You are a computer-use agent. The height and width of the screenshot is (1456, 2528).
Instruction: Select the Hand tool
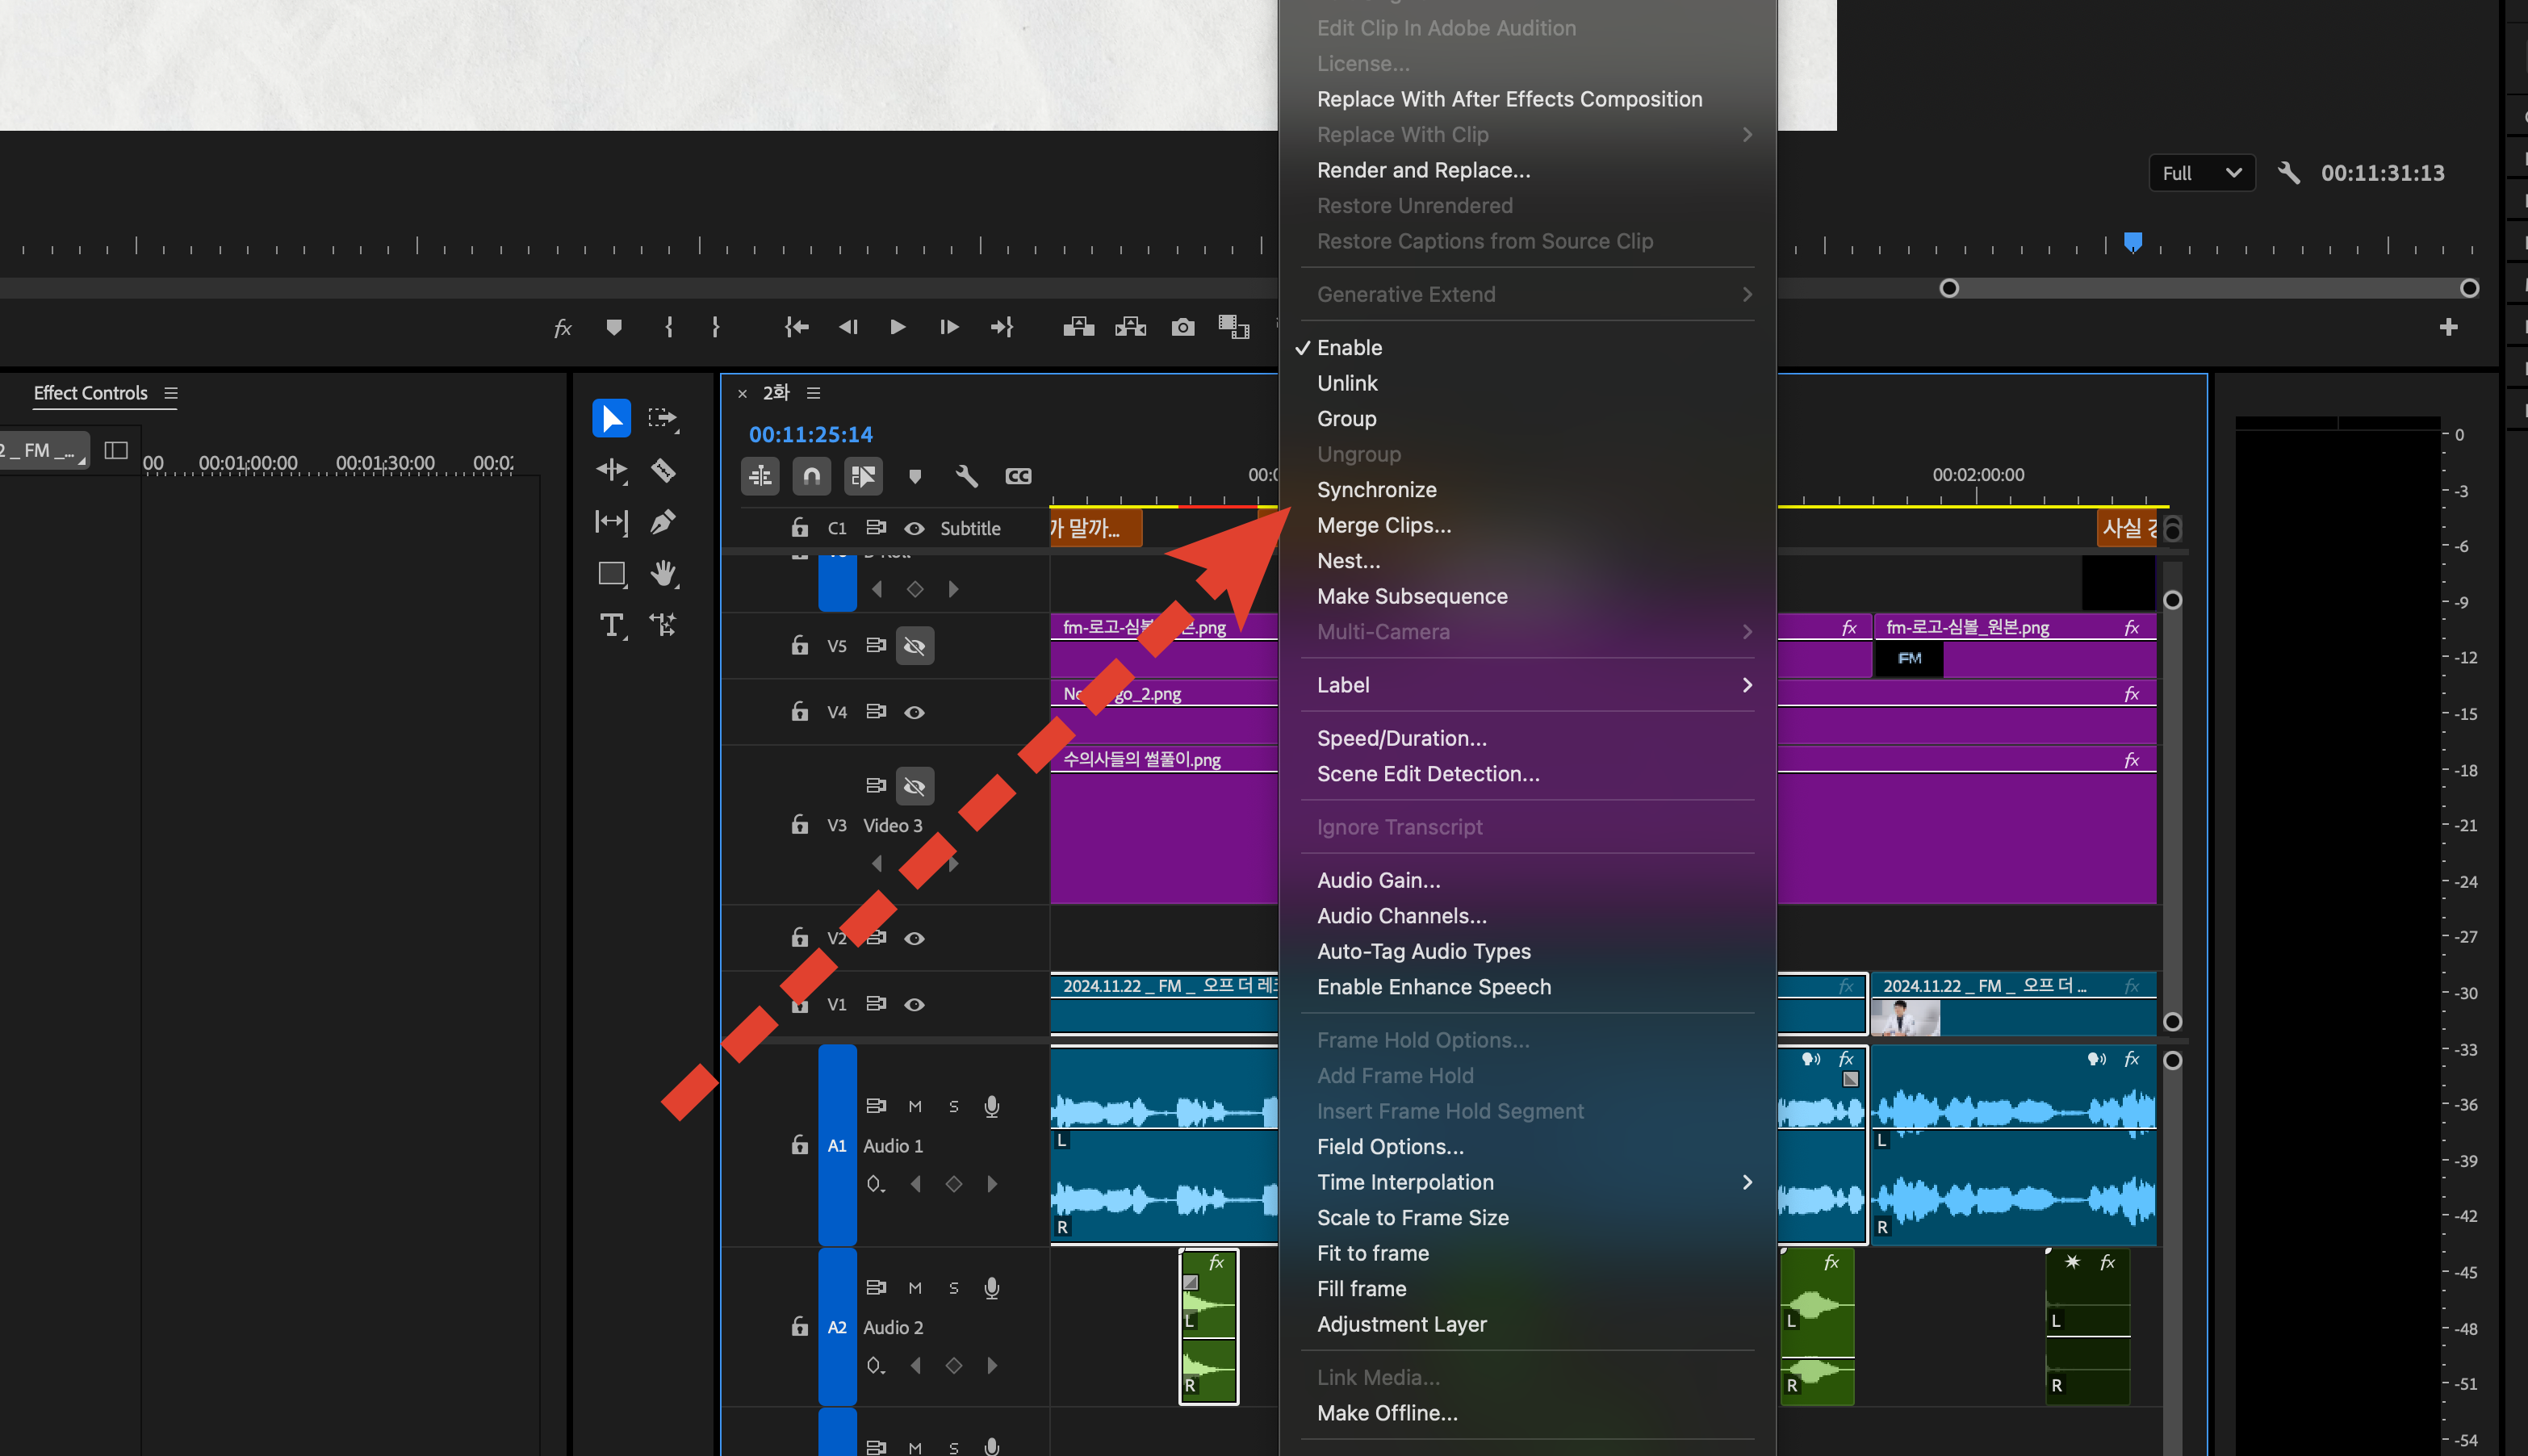click(663, 573)
